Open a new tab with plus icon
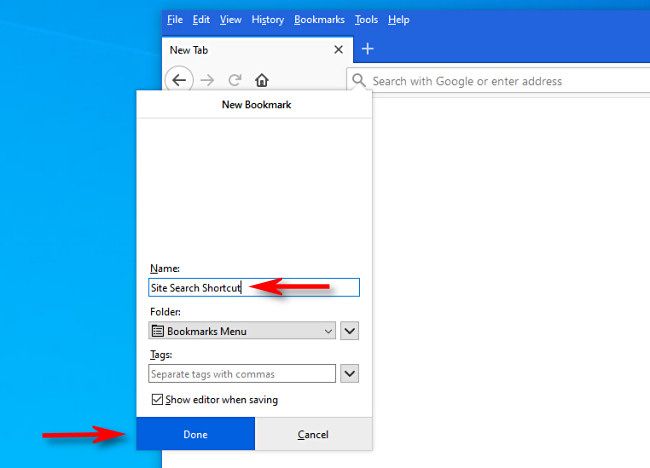 tap(367, 49)
